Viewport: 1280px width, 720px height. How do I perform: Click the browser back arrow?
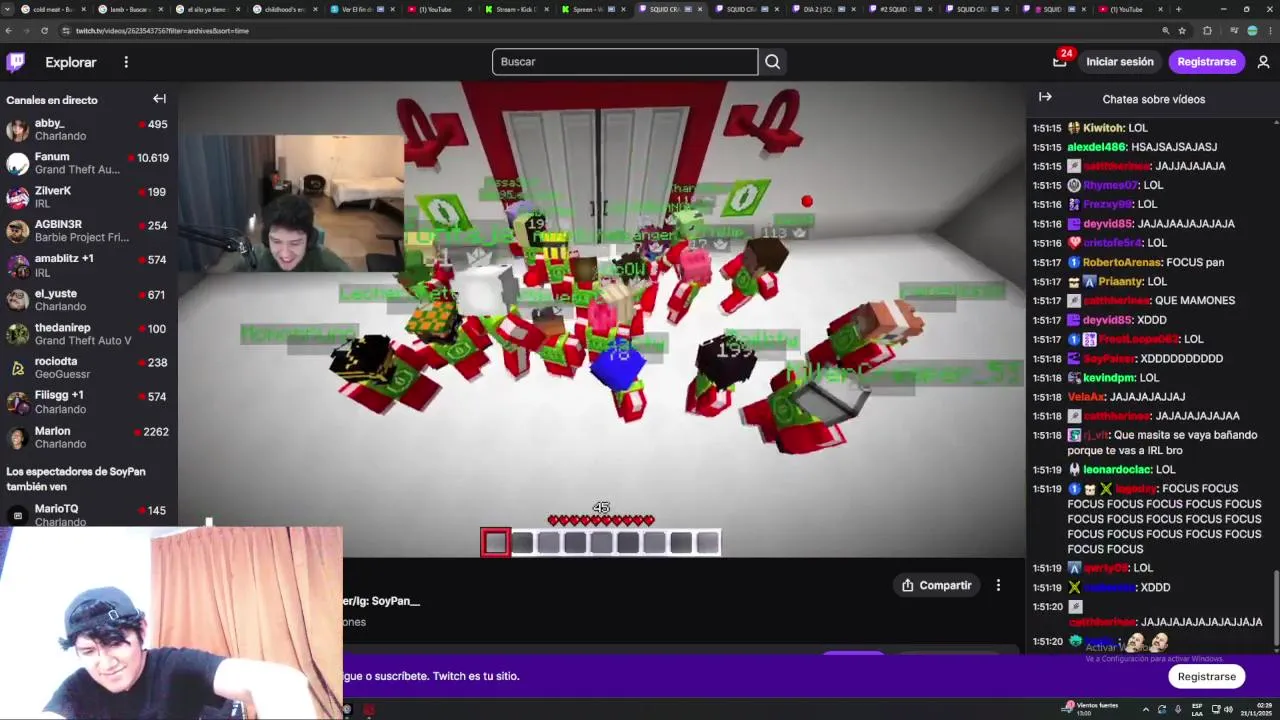(9, 31)
